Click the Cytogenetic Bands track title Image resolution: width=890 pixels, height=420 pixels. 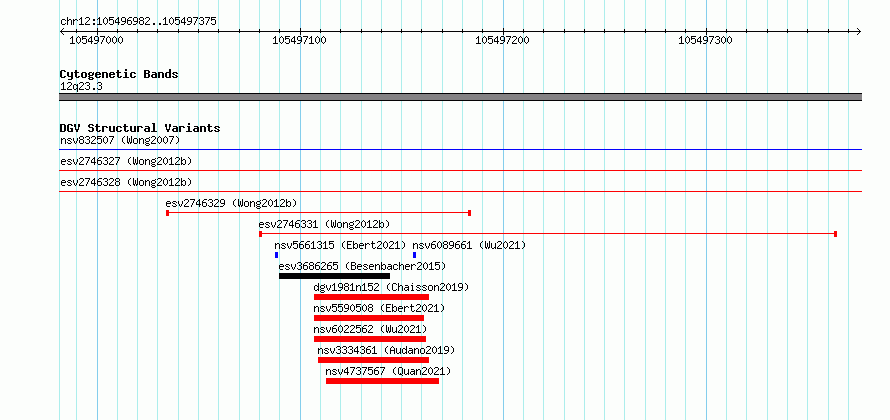coord(119,74)
